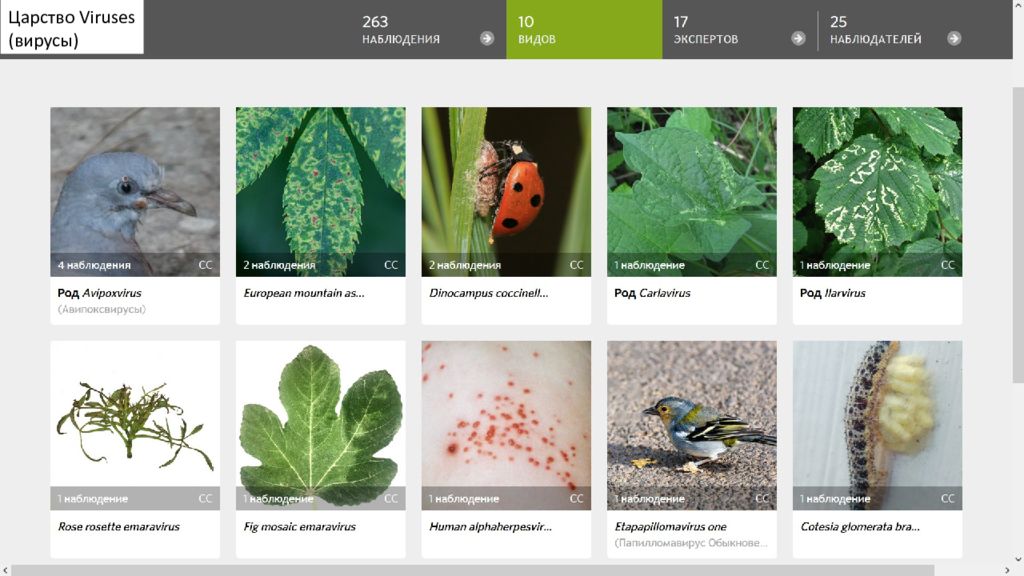Click the European mountain ash leaf thumbnail
Image resolution: width=1024 pixels, height=576 pixels.
coord(321,192)
